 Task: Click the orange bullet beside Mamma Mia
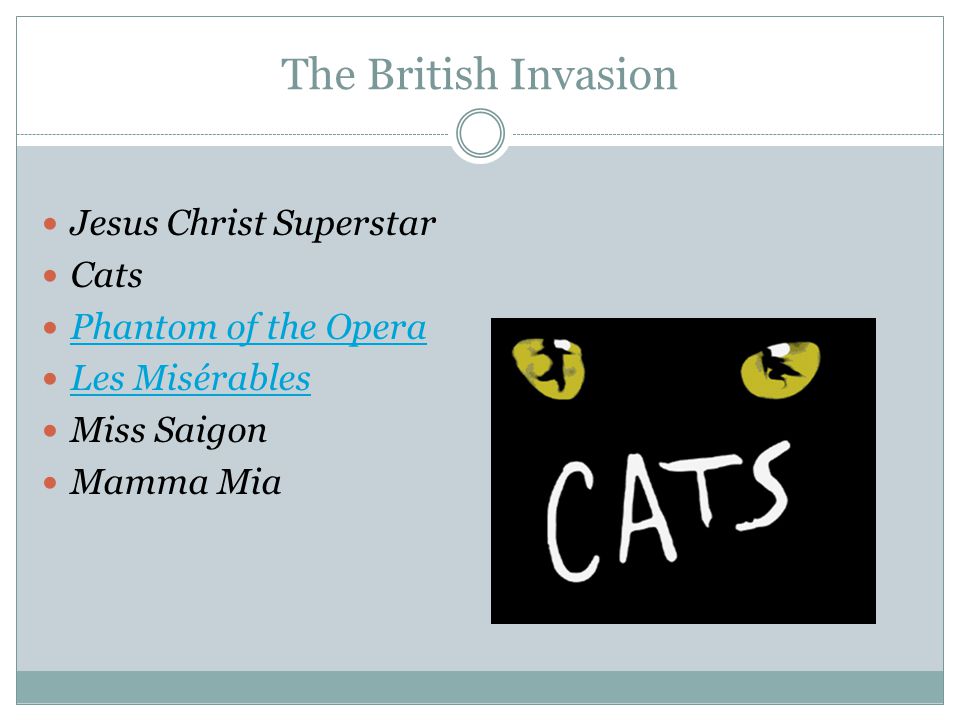click(x=50, y=483)
